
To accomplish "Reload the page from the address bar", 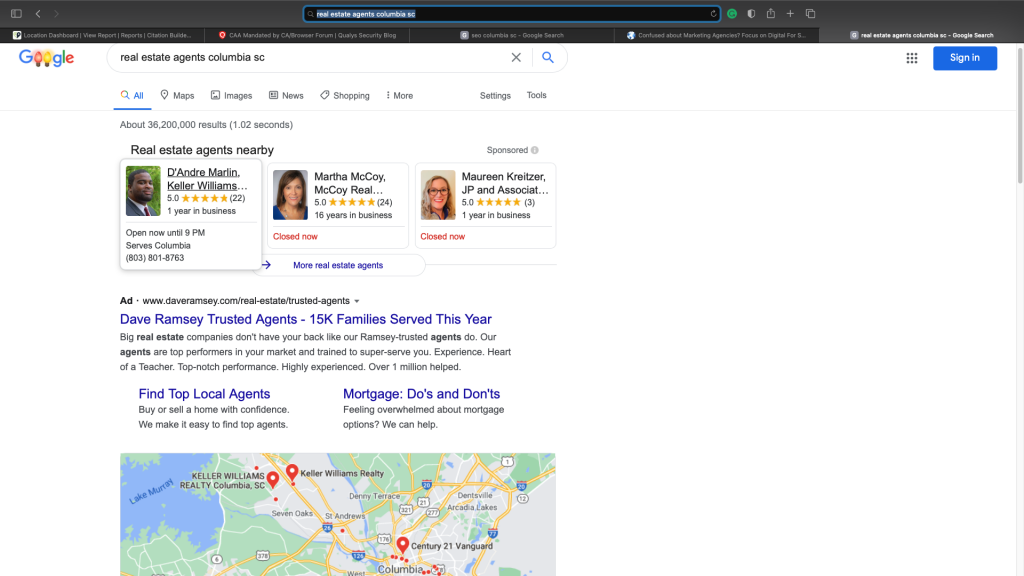I will [713, 14].
